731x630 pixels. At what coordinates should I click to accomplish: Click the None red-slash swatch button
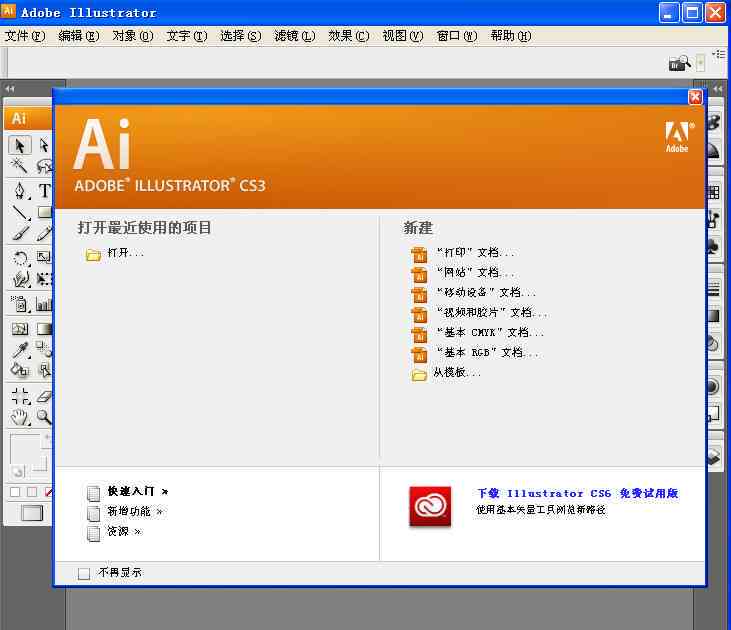click(x=48, y=492)
